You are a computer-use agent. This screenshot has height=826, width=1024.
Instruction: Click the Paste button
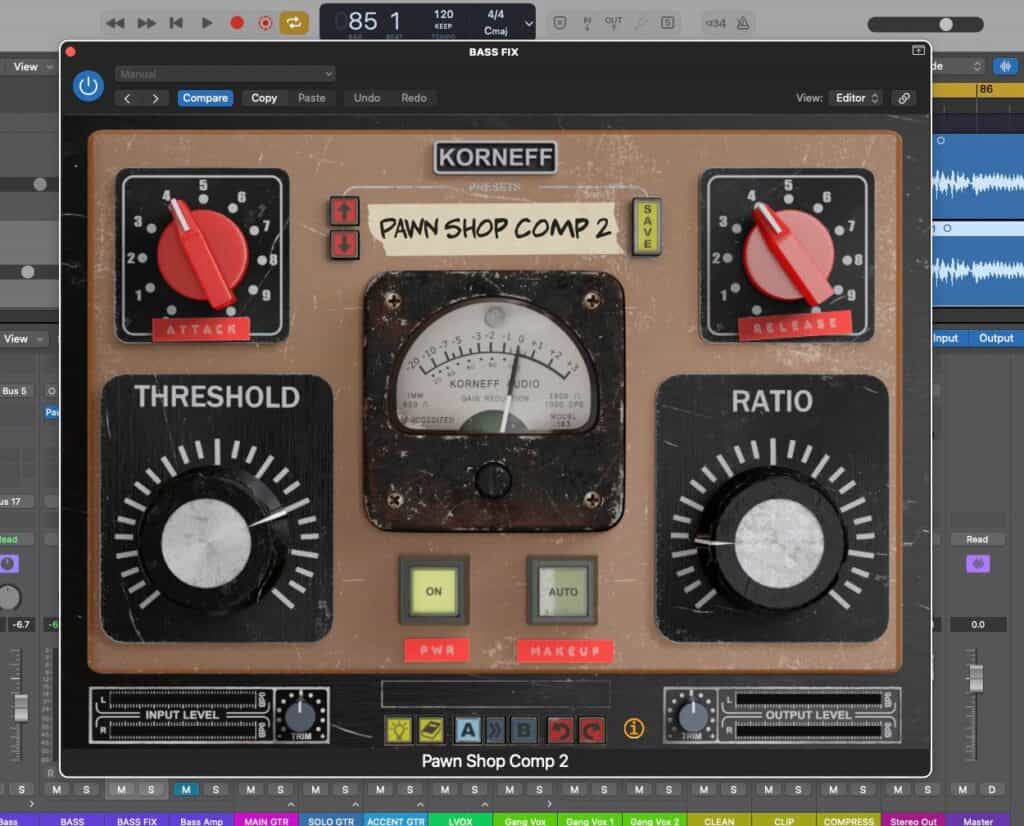[312, 98]
